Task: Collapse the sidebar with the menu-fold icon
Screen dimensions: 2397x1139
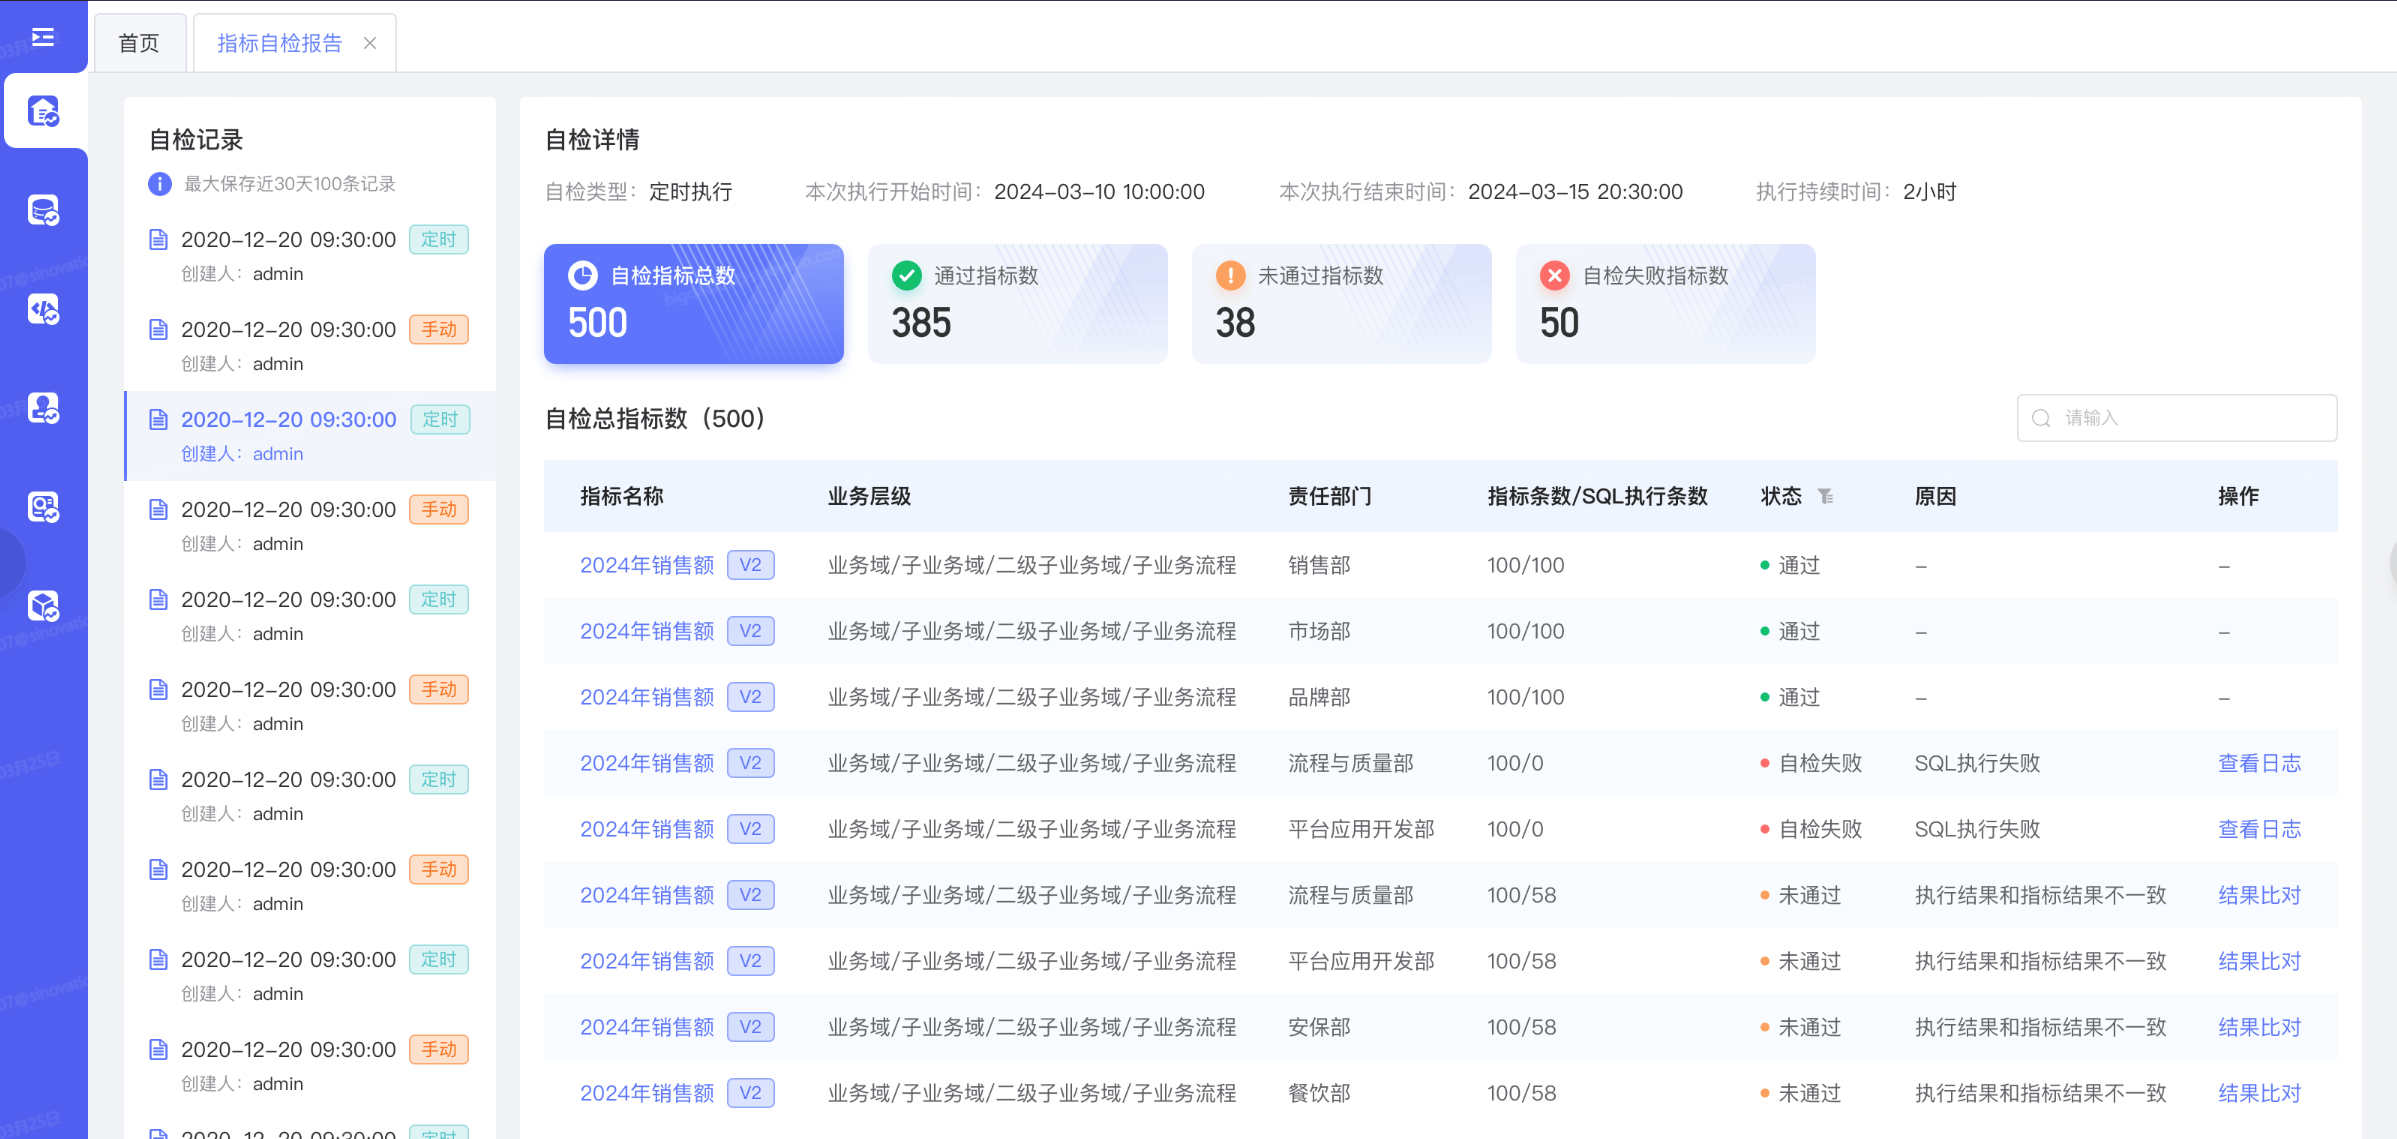Action: (43, 37)
